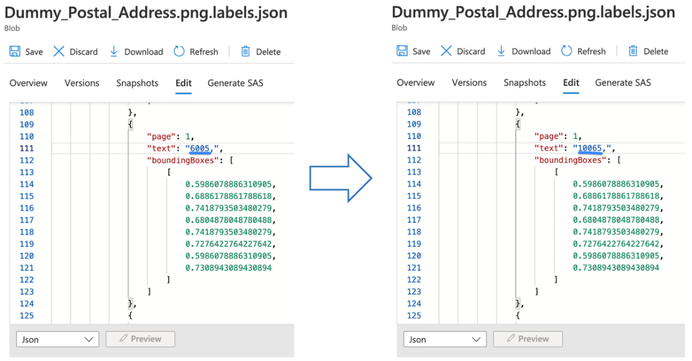Click the Save icon in right panel
Image resolution: width=692 pixels, height=361 pixels.
click(x=402, y=51)
